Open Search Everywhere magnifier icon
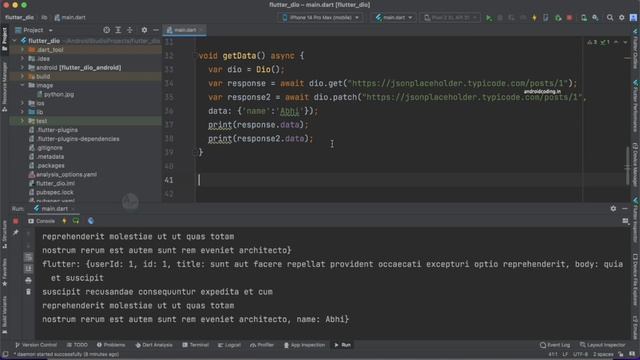Image resolution: width=640 pixels, height=360 pixels. 610,18
